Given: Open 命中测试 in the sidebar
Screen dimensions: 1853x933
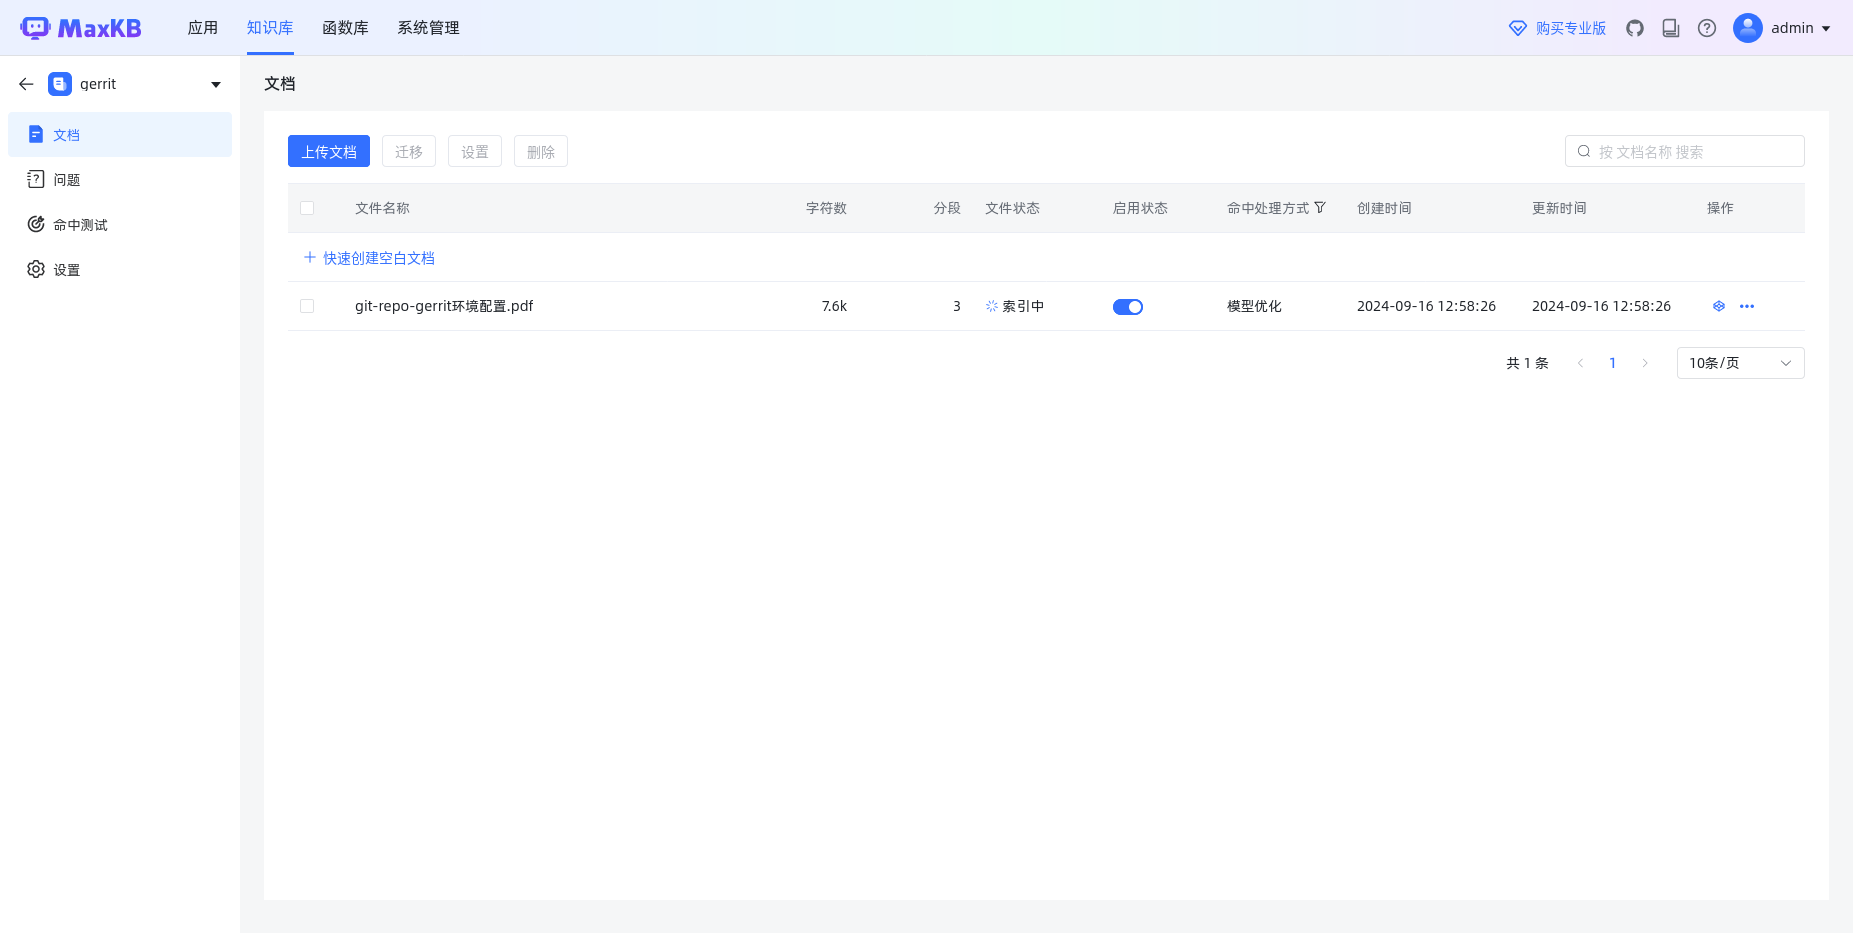Looking at the screenshot, I should pyautogui.click(x=80, y=225).
